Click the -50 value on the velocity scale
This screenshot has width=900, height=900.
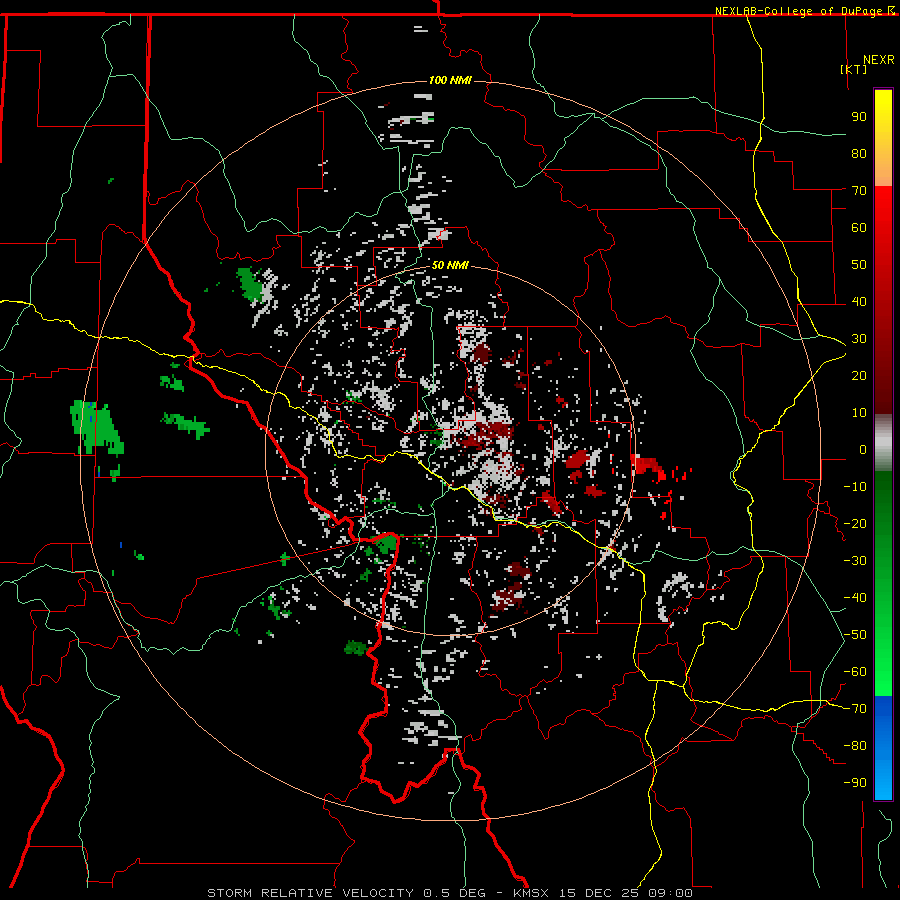pyautogui.click(x=855, y=635)
